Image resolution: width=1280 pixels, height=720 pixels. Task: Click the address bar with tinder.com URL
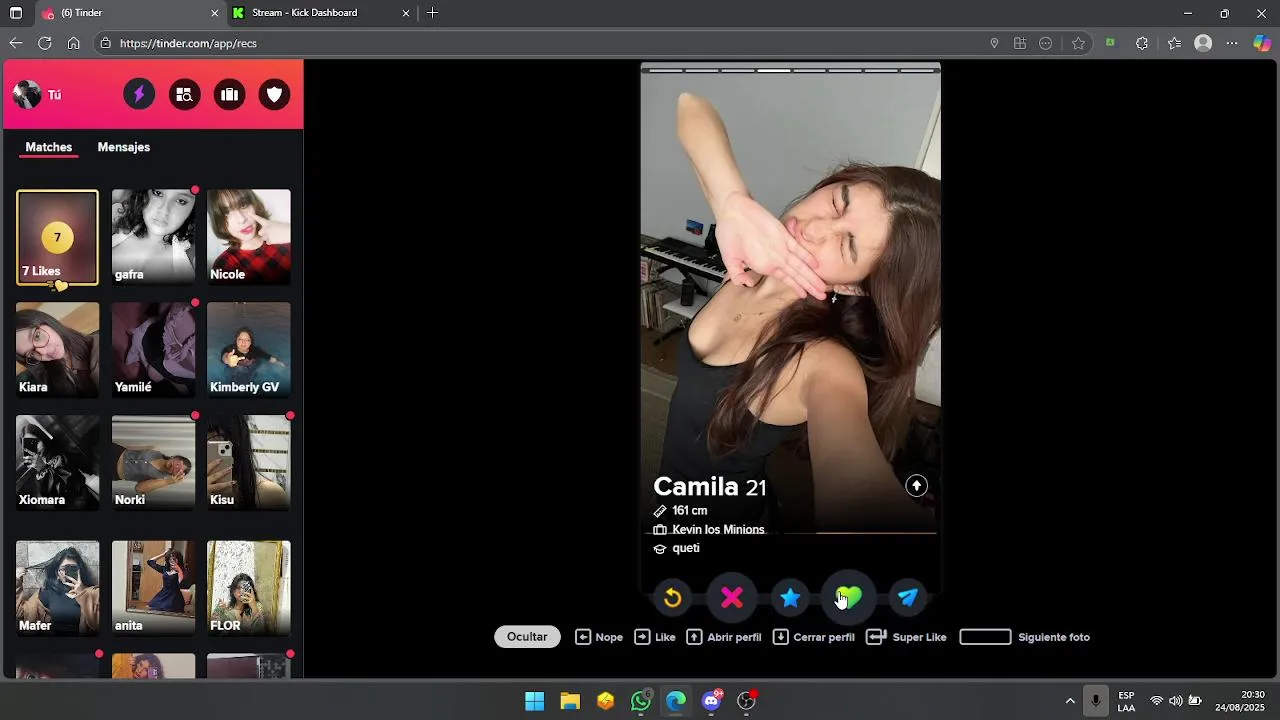coord(540,43)
